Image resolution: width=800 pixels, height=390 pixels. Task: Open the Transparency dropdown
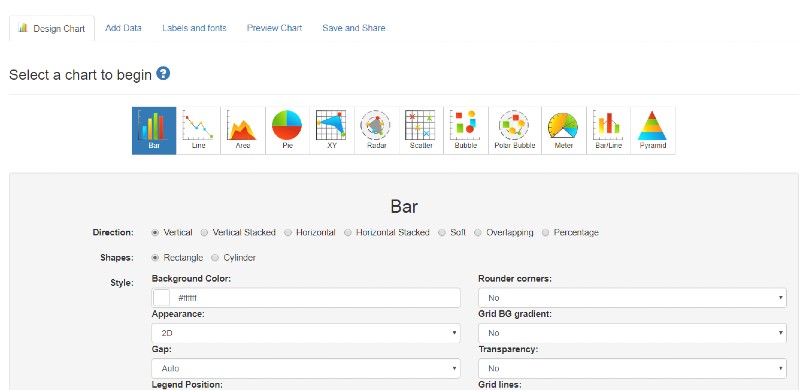click(x=633, y=368)
